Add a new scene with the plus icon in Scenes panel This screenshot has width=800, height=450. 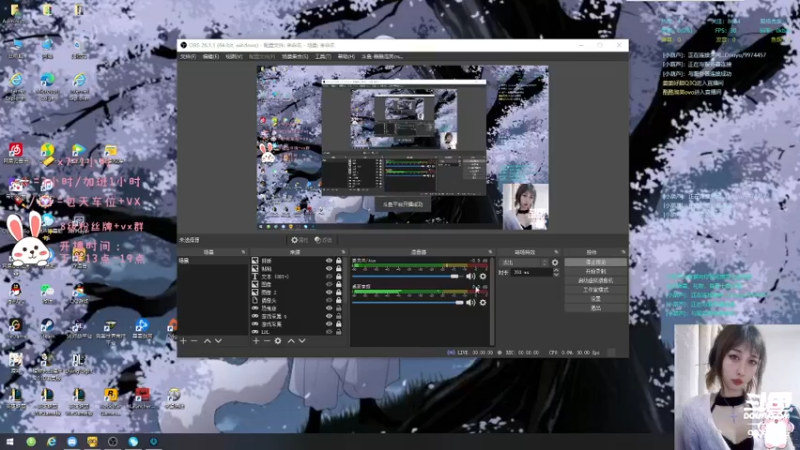[x=183, y=341]
